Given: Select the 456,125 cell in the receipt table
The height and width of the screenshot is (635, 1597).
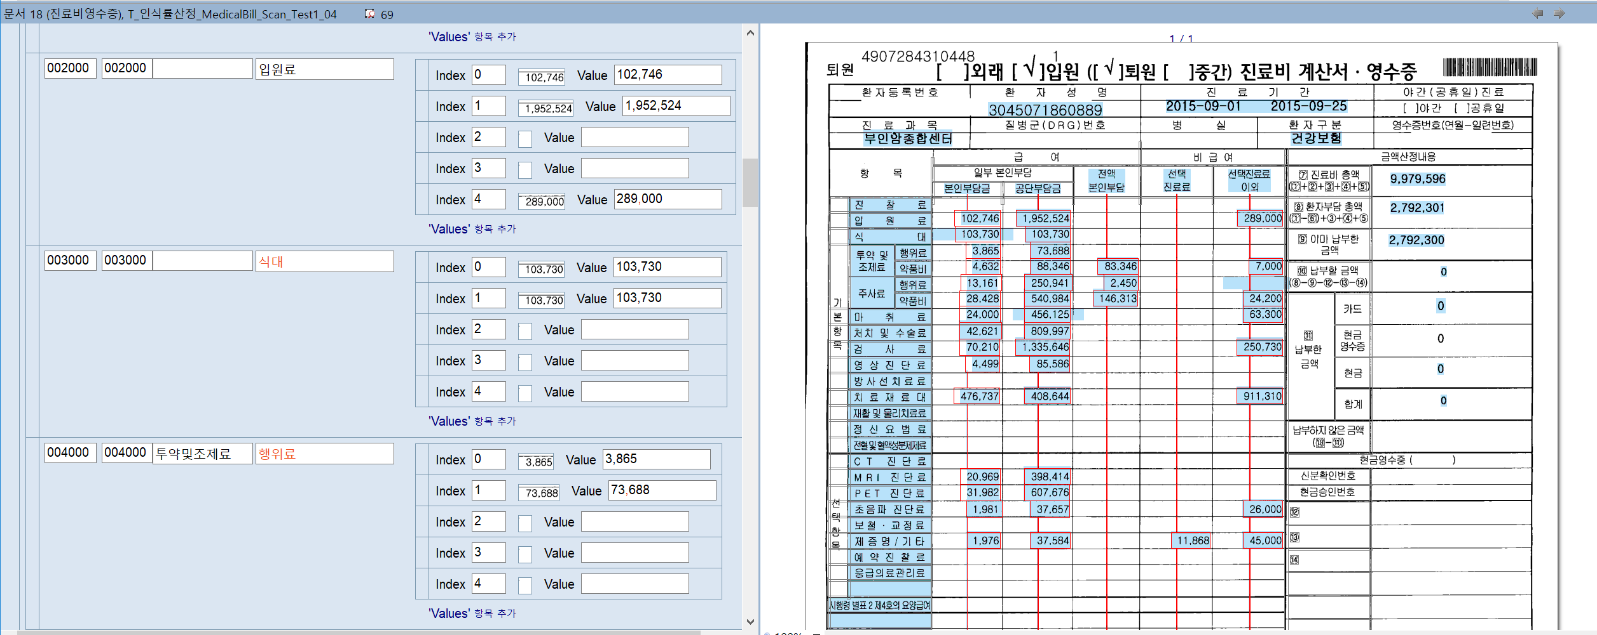Looking at the screenshot, I should click(x=1049, y=314).
